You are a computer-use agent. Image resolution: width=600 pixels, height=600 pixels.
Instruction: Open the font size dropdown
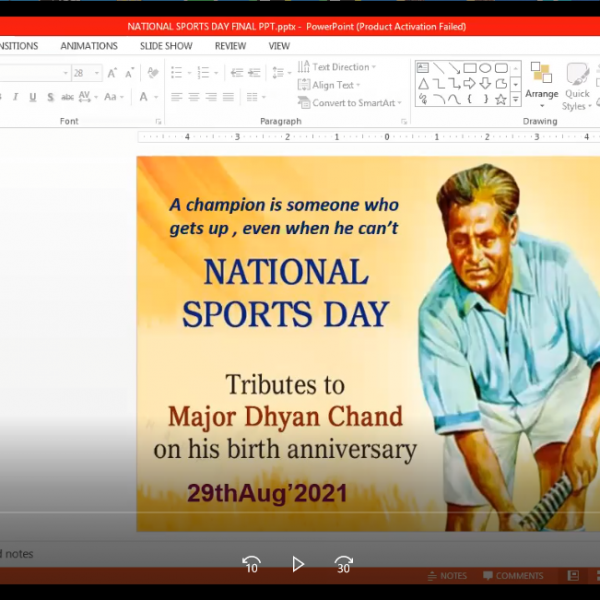[x=98, y=73]
